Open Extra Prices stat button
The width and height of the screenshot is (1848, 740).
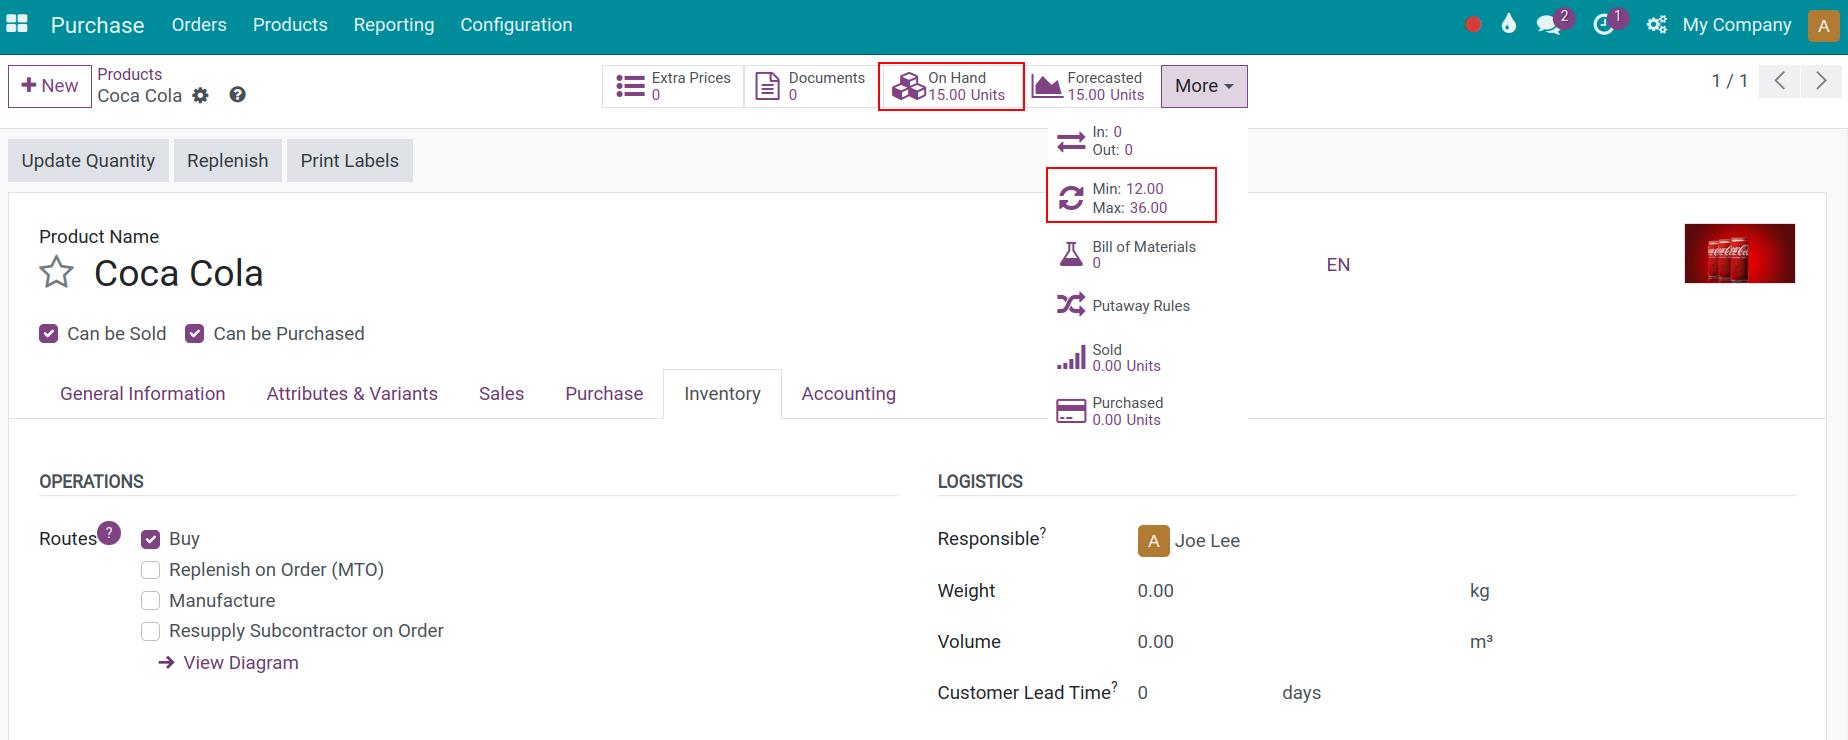pos(673,86)
